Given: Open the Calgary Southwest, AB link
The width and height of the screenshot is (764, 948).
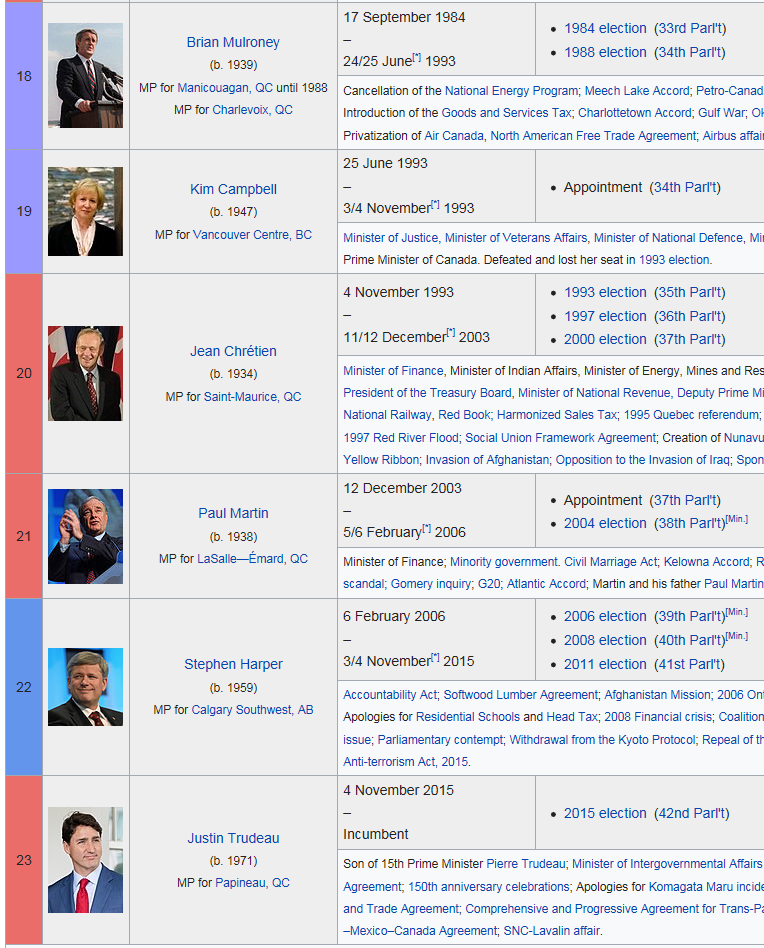Looking at the screenshot, I should [x=253, y=710].
